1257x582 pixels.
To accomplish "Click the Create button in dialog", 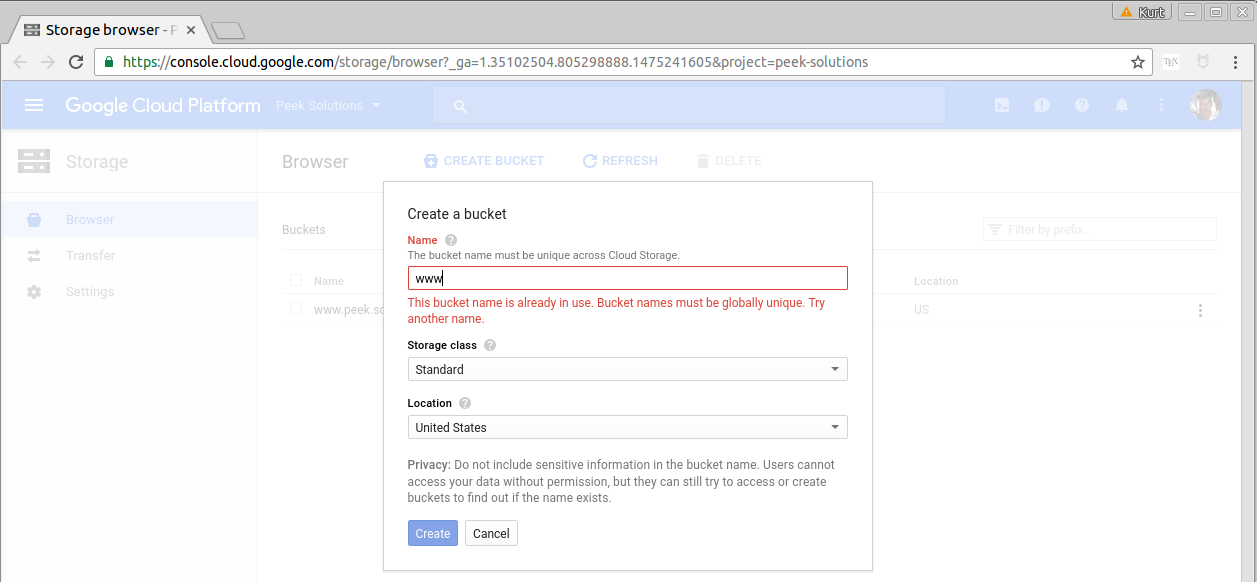I will coord(433,533).
